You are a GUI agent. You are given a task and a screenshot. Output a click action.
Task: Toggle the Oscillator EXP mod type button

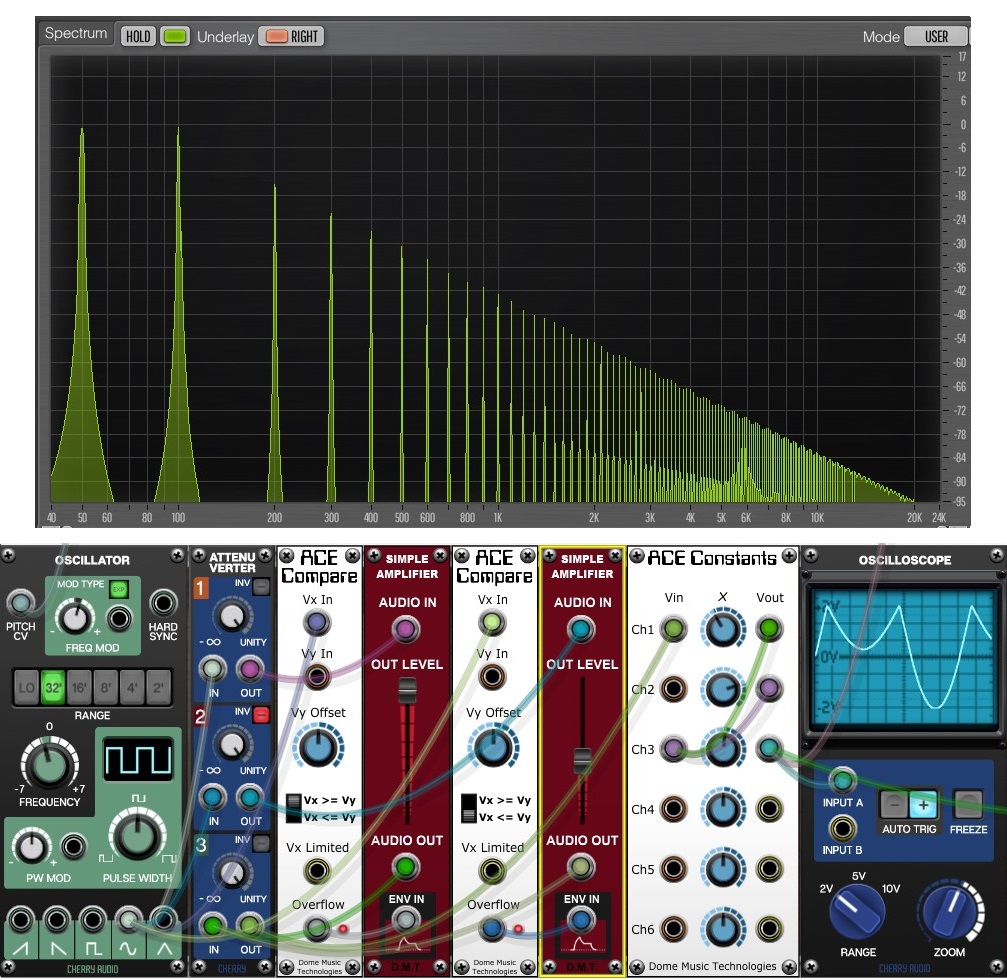tap(119, 589)
